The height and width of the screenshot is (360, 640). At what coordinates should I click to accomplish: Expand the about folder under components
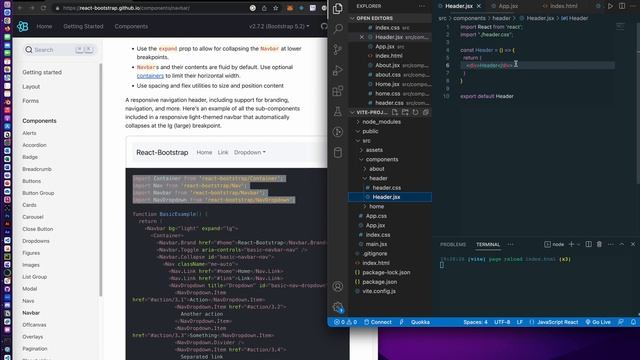coord(376,169)
